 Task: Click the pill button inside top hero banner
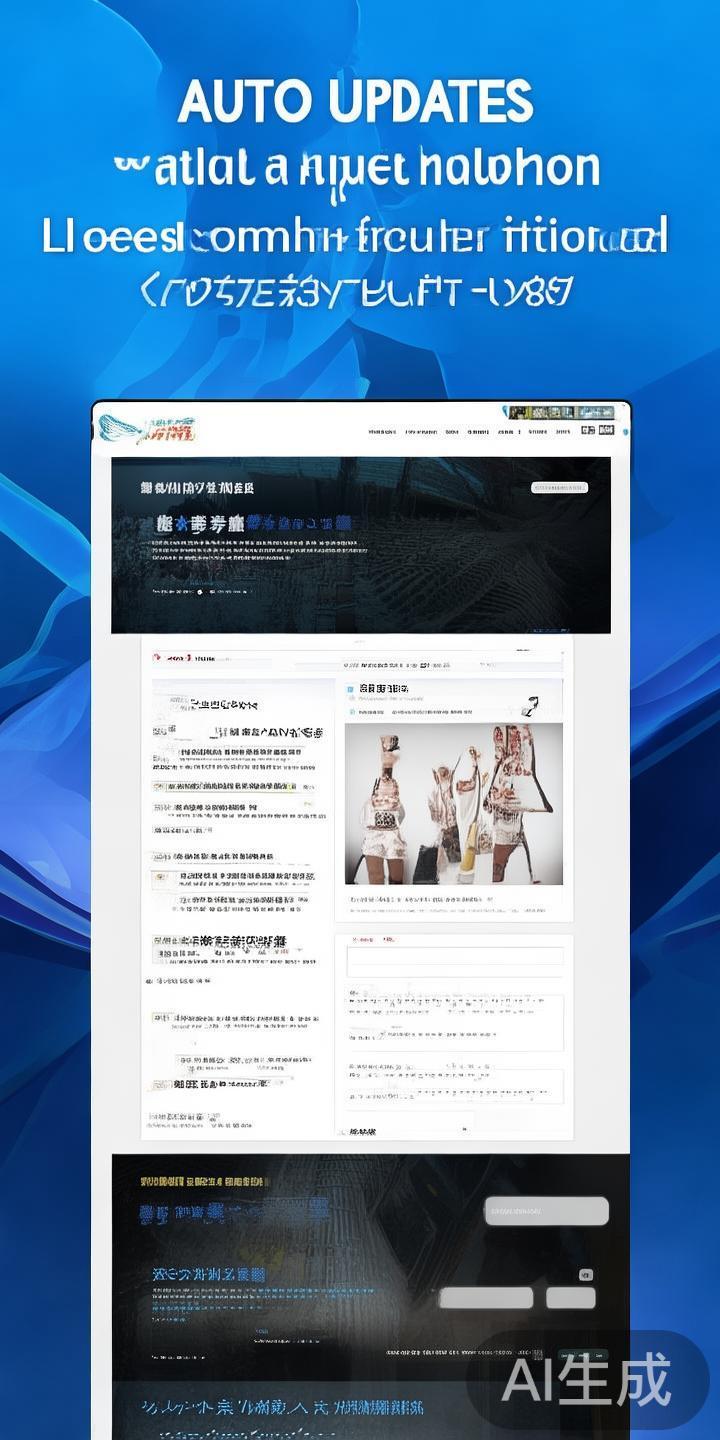559,488
